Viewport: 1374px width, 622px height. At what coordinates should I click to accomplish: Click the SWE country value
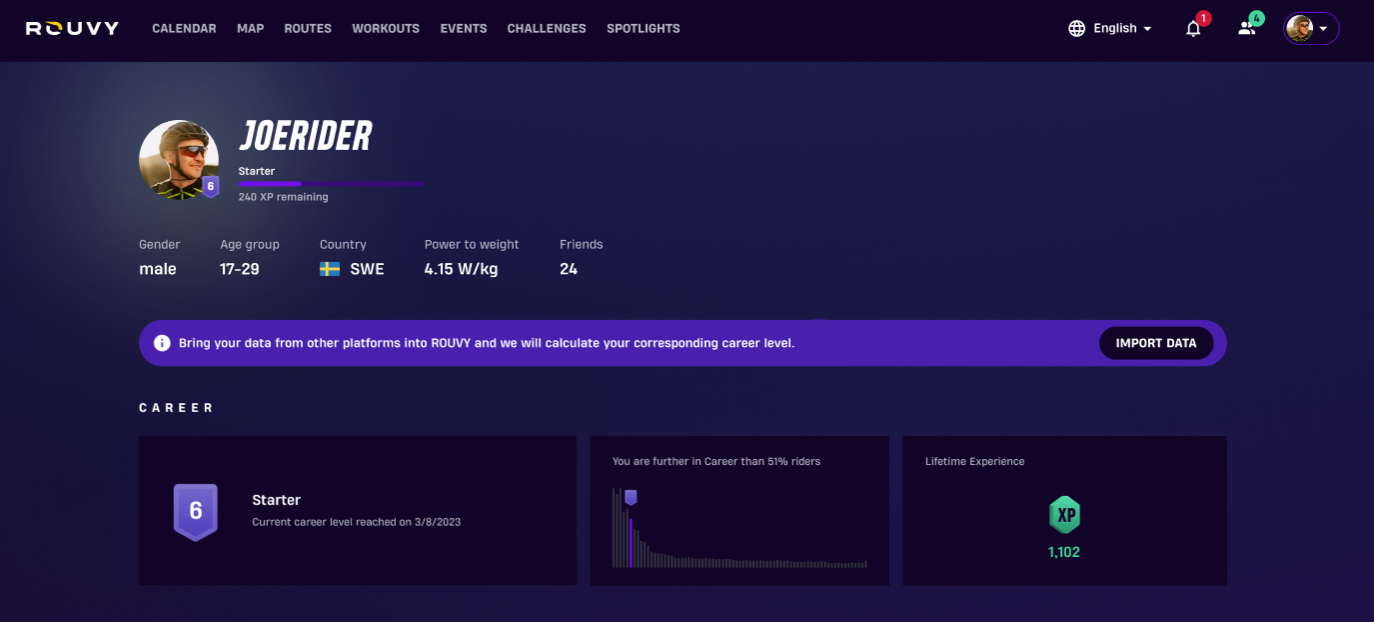coord(367,269)
